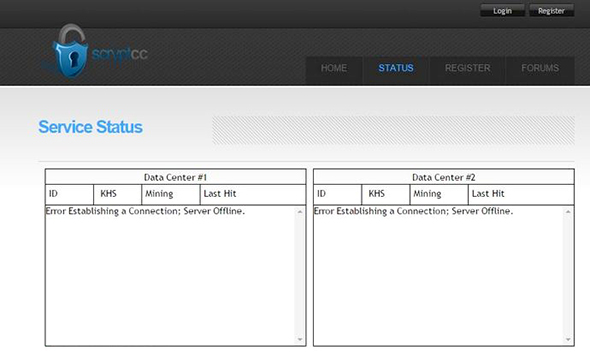590x362 pixels.
Task: Open the Login button
Action: coord(502,11)
